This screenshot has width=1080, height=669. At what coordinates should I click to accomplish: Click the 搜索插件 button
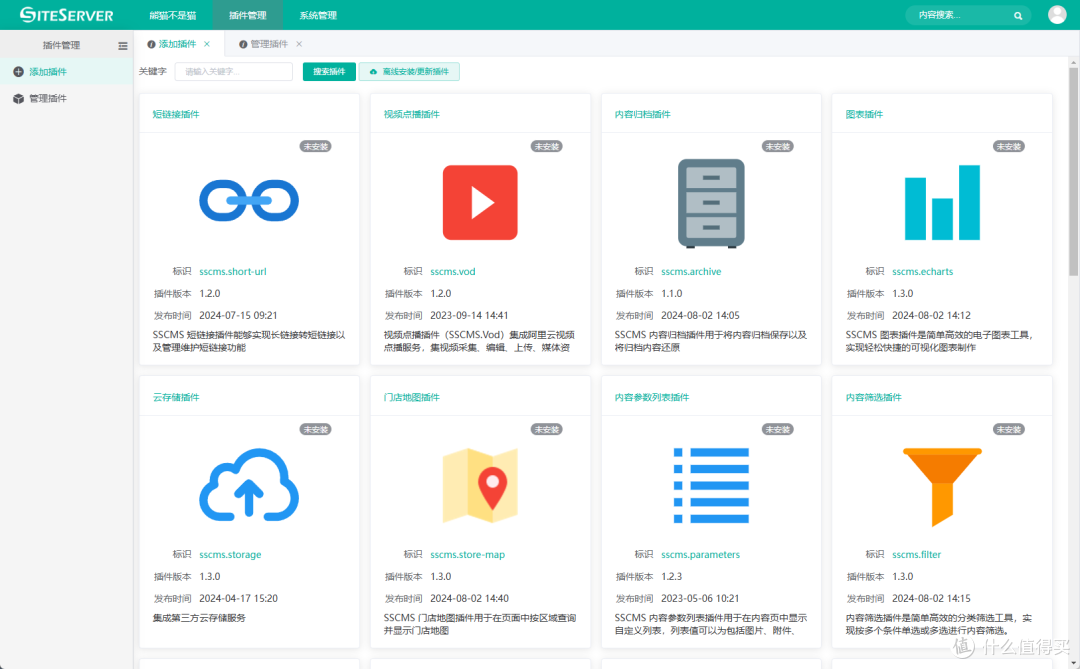(329, 72)
